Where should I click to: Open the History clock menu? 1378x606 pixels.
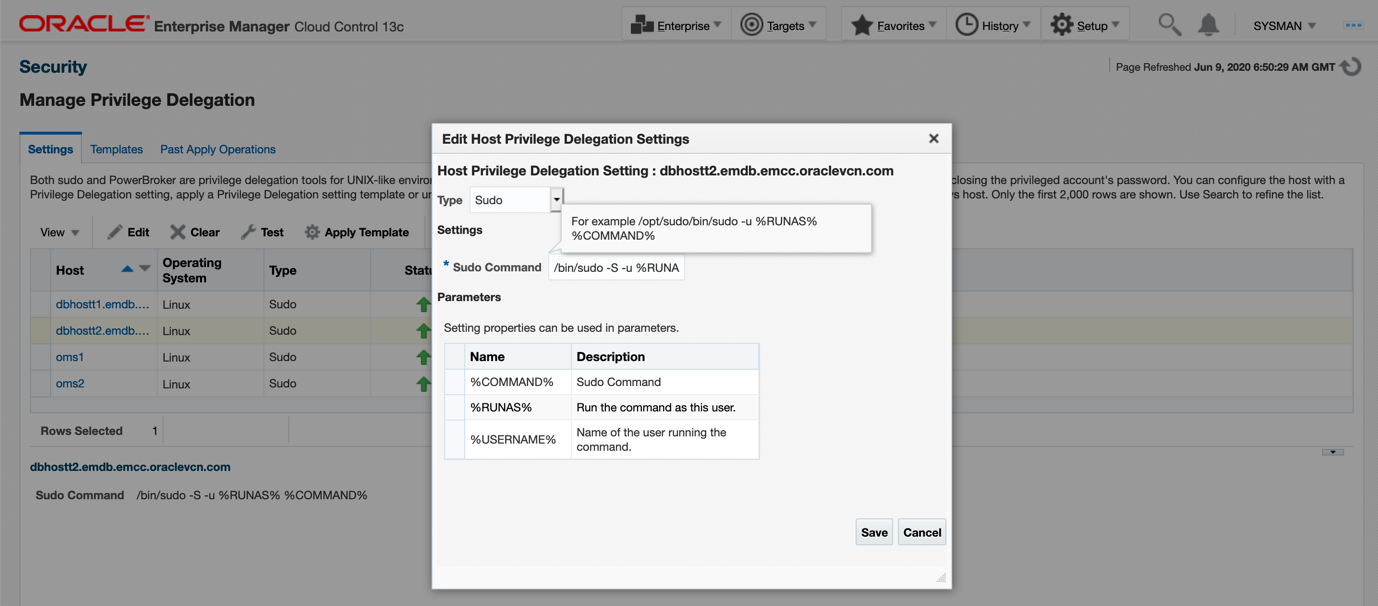pyautogui.click(x=993, y=25)
